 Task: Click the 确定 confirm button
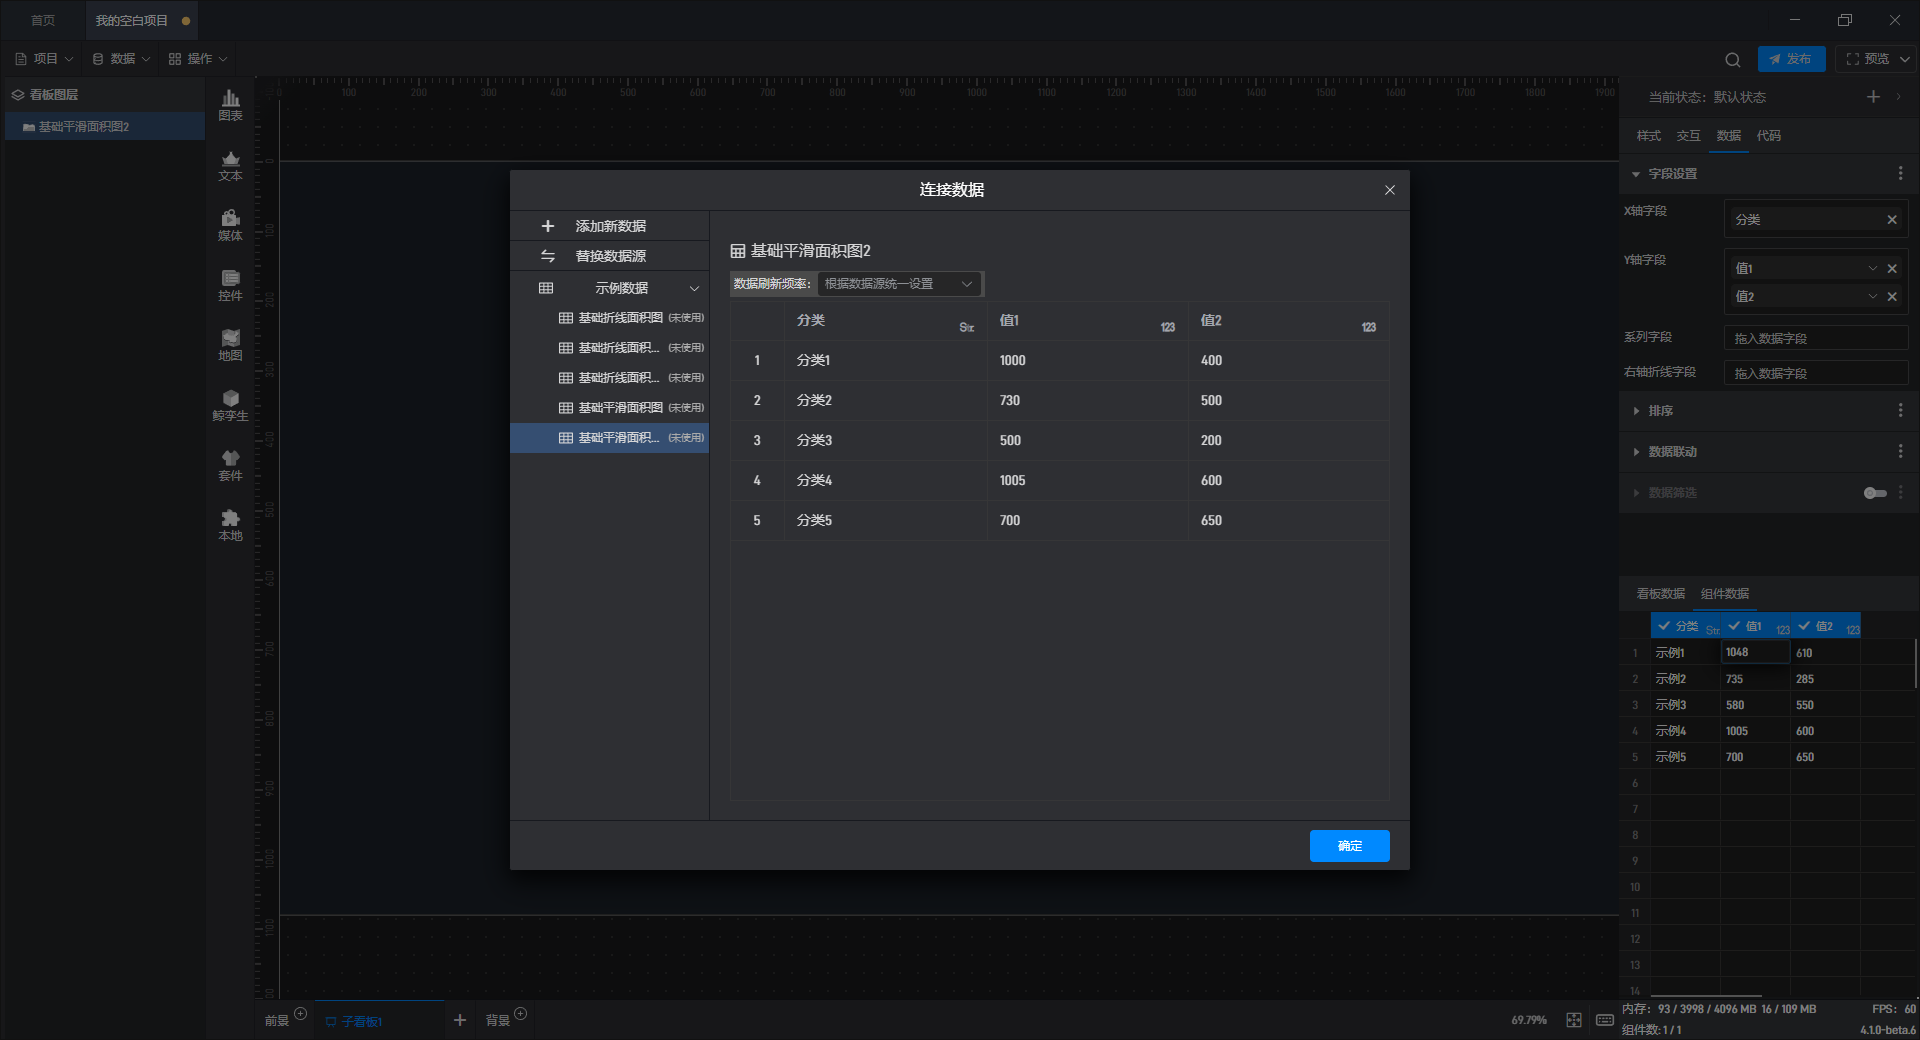1349,846
